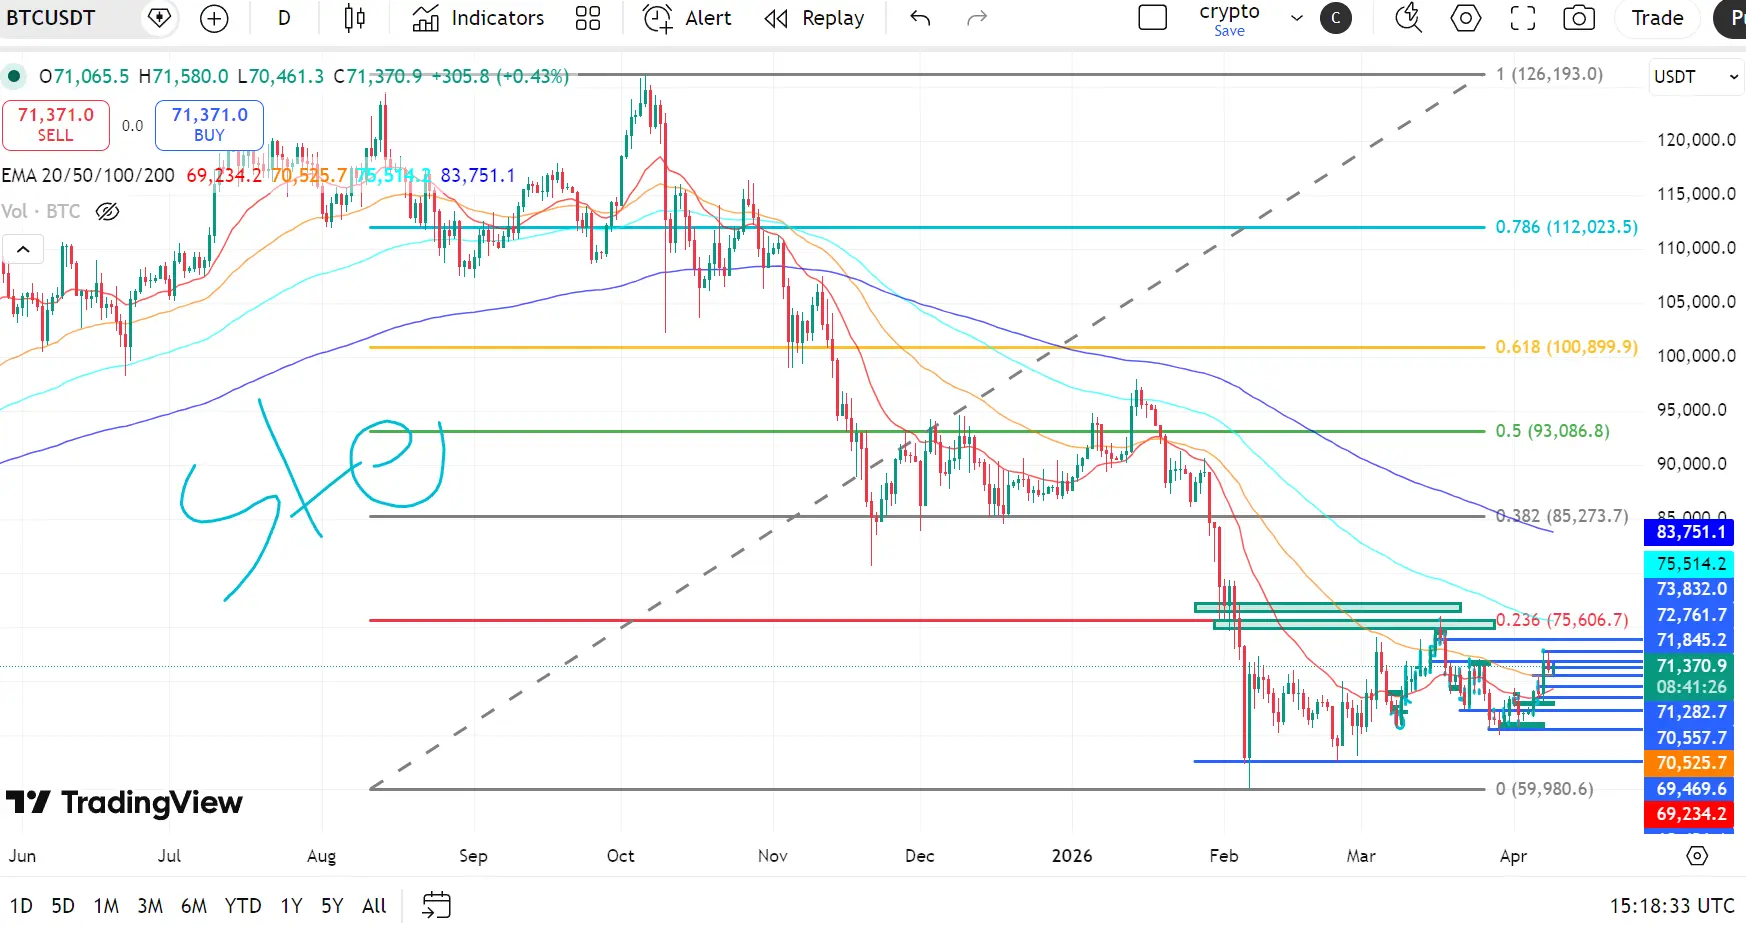The image size is (1746, 928).
Task: Click the 71,371.0 BUY button
Action: pos(209,125)
